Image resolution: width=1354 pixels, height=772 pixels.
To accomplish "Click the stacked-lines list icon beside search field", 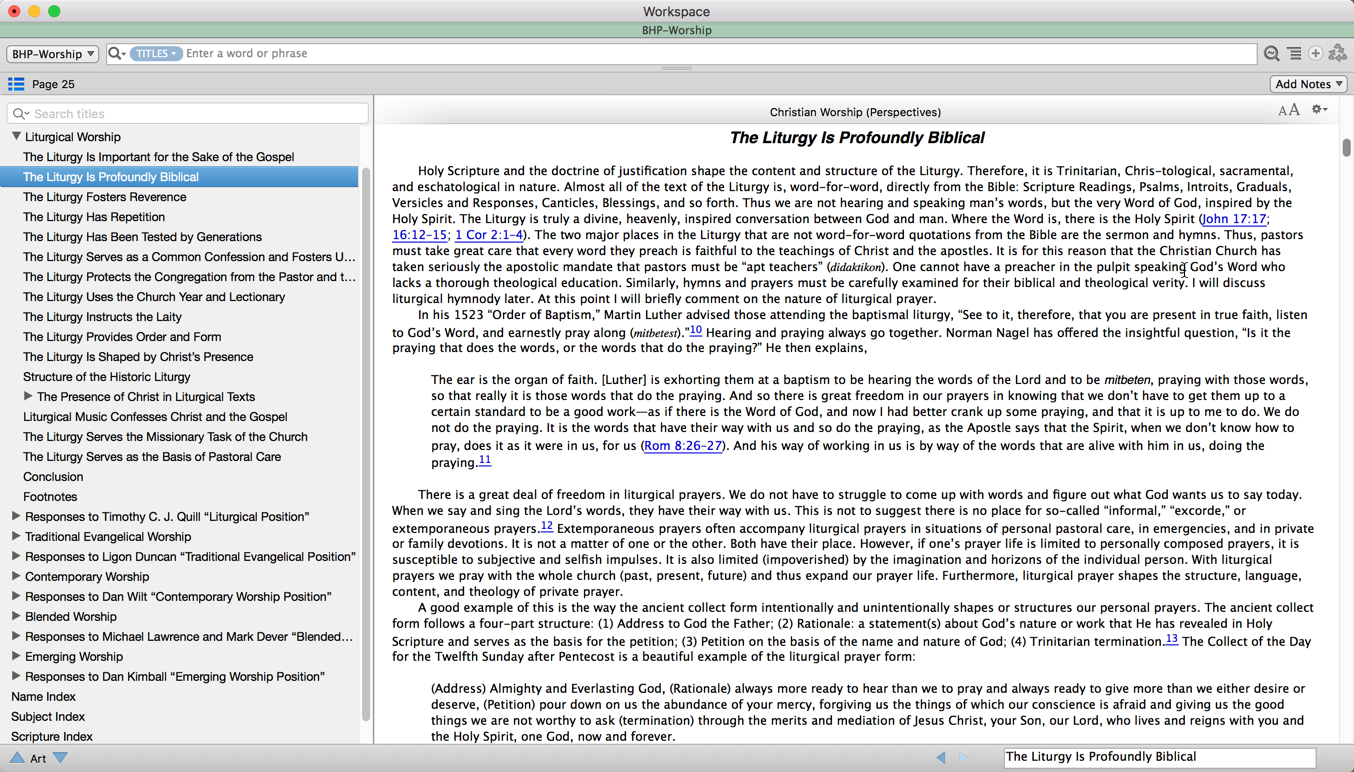I will pyautogui.click(x=1294, y=54).
